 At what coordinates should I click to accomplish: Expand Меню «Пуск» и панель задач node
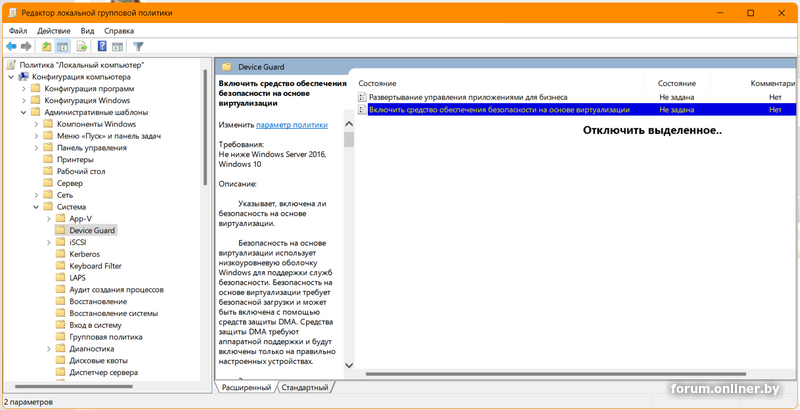click(36, 136)
